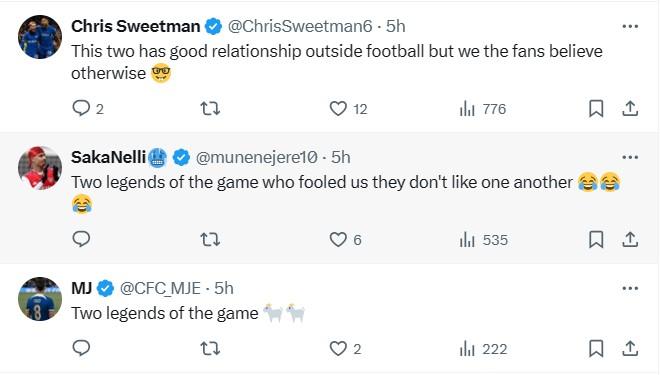Bookmark Chris Sweetman's tweet
Image resolution: width=660 pixels, height=375 pixels.
[x=596, y=109]
